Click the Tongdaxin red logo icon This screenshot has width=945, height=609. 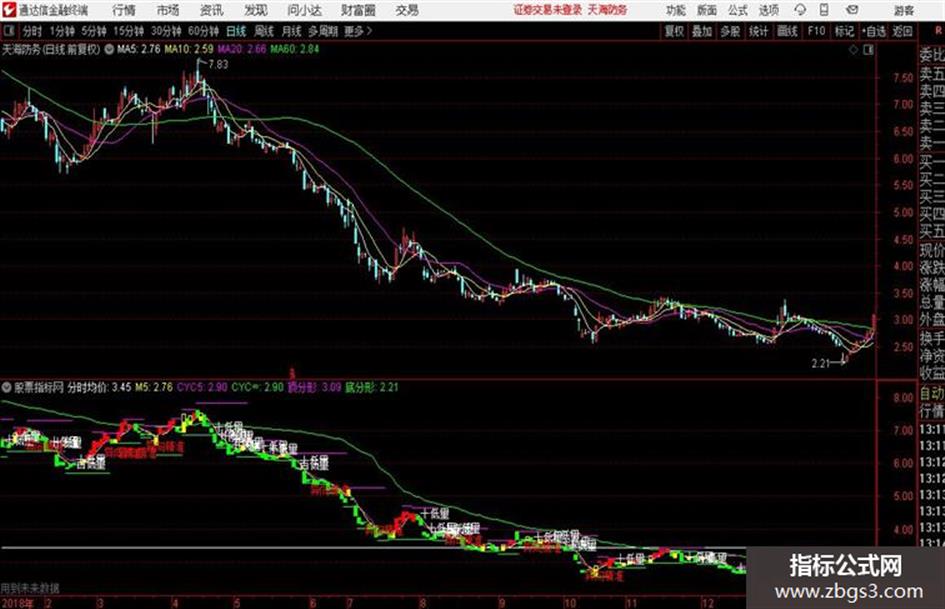8,10
